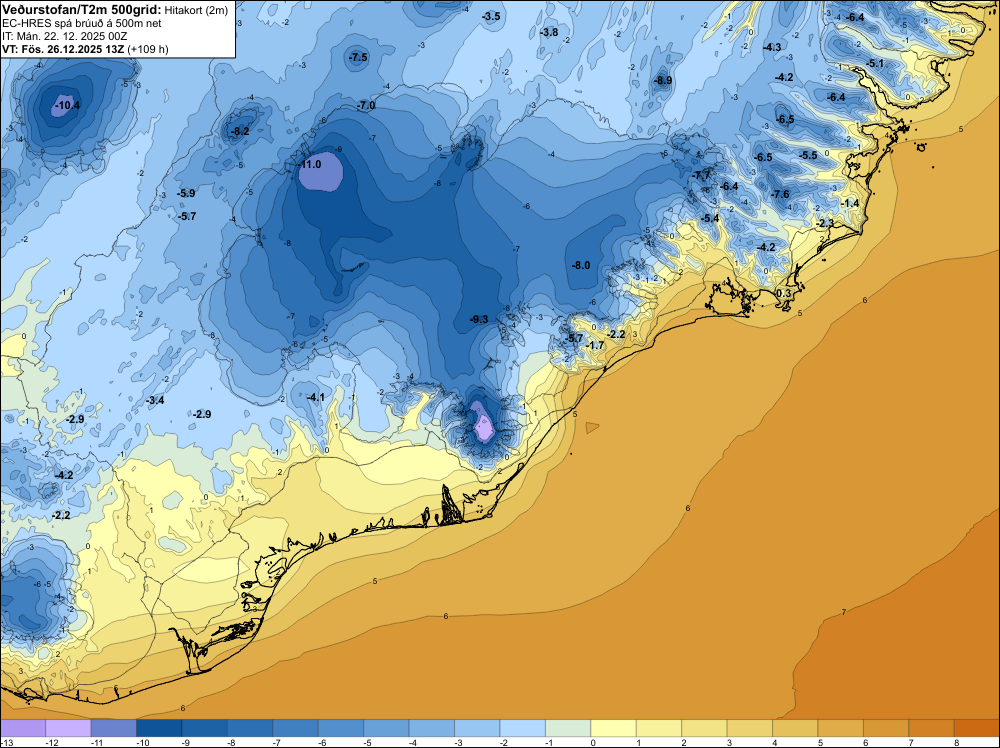Click the -8.2 temperature value

pyautogui.click(x=240, y=131)
